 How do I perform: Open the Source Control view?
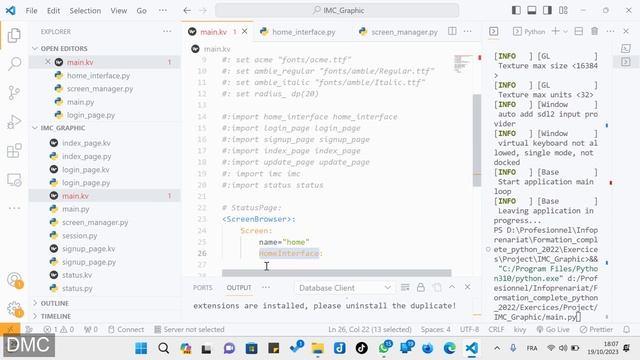coord(14,93)
